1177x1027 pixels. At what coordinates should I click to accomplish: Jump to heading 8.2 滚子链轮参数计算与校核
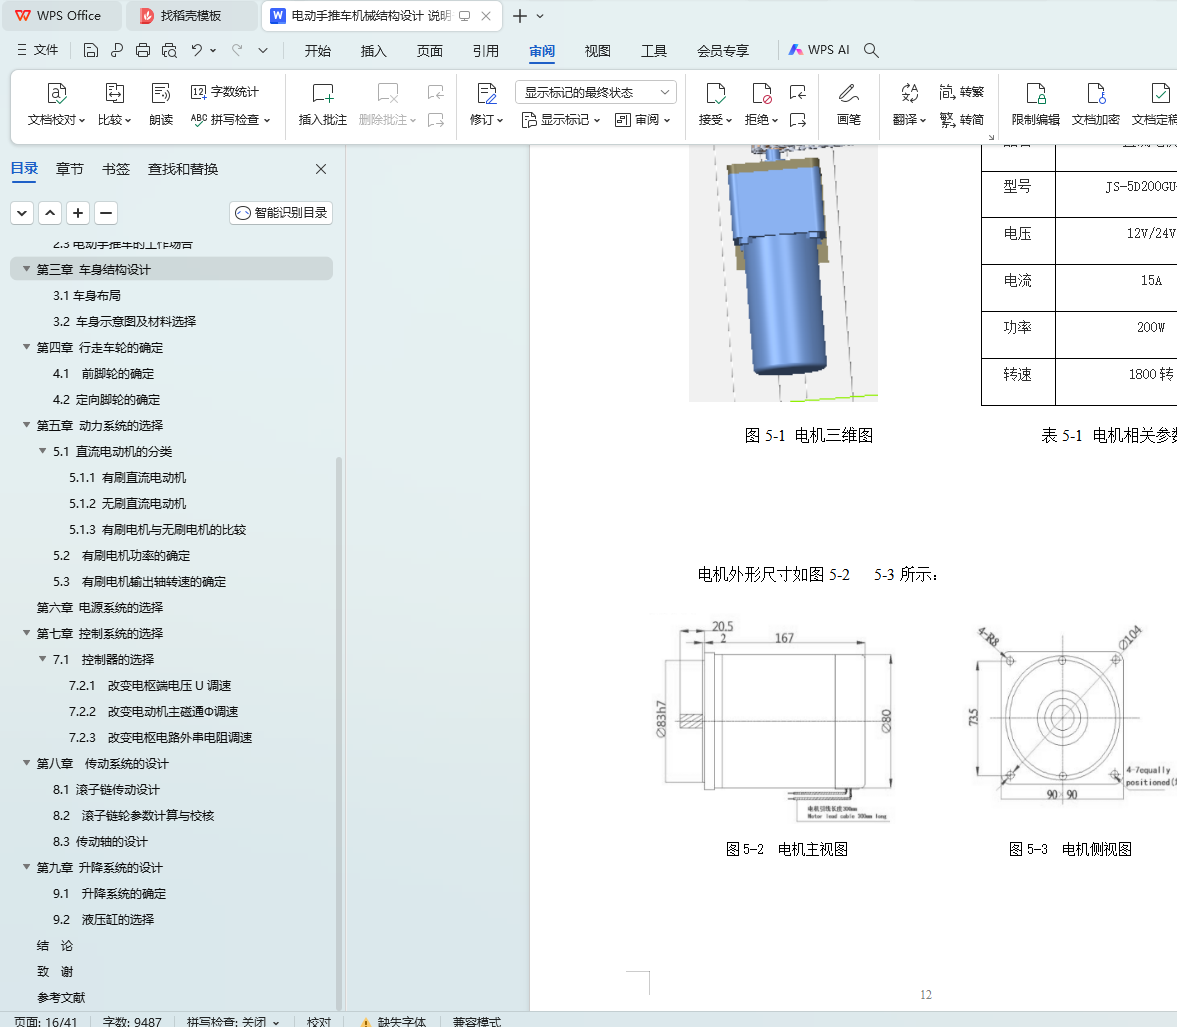click(x=147, y=815)
